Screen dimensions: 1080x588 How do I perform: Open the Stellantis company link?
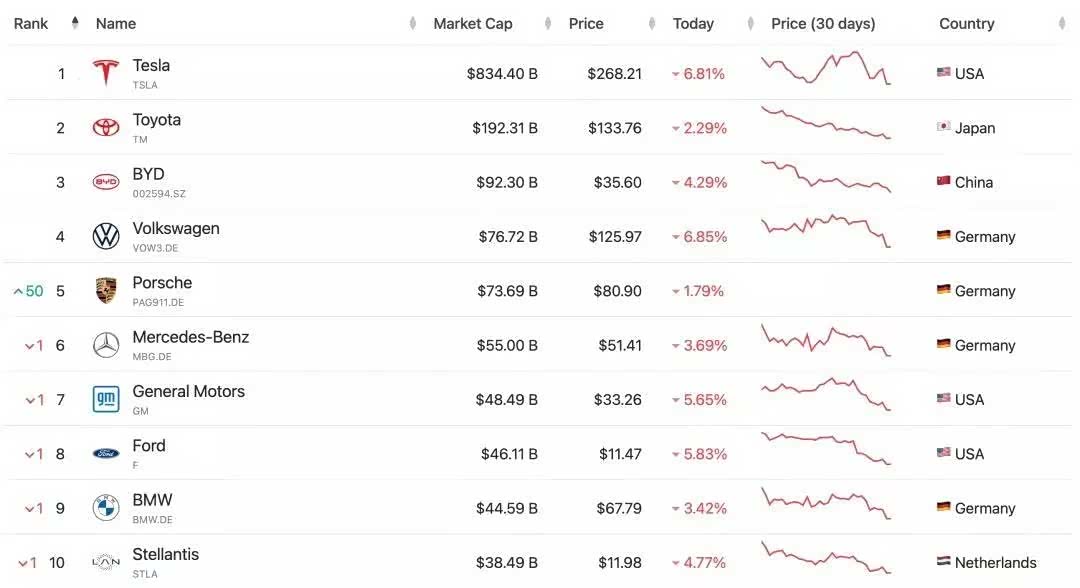[x=166, y=554]
